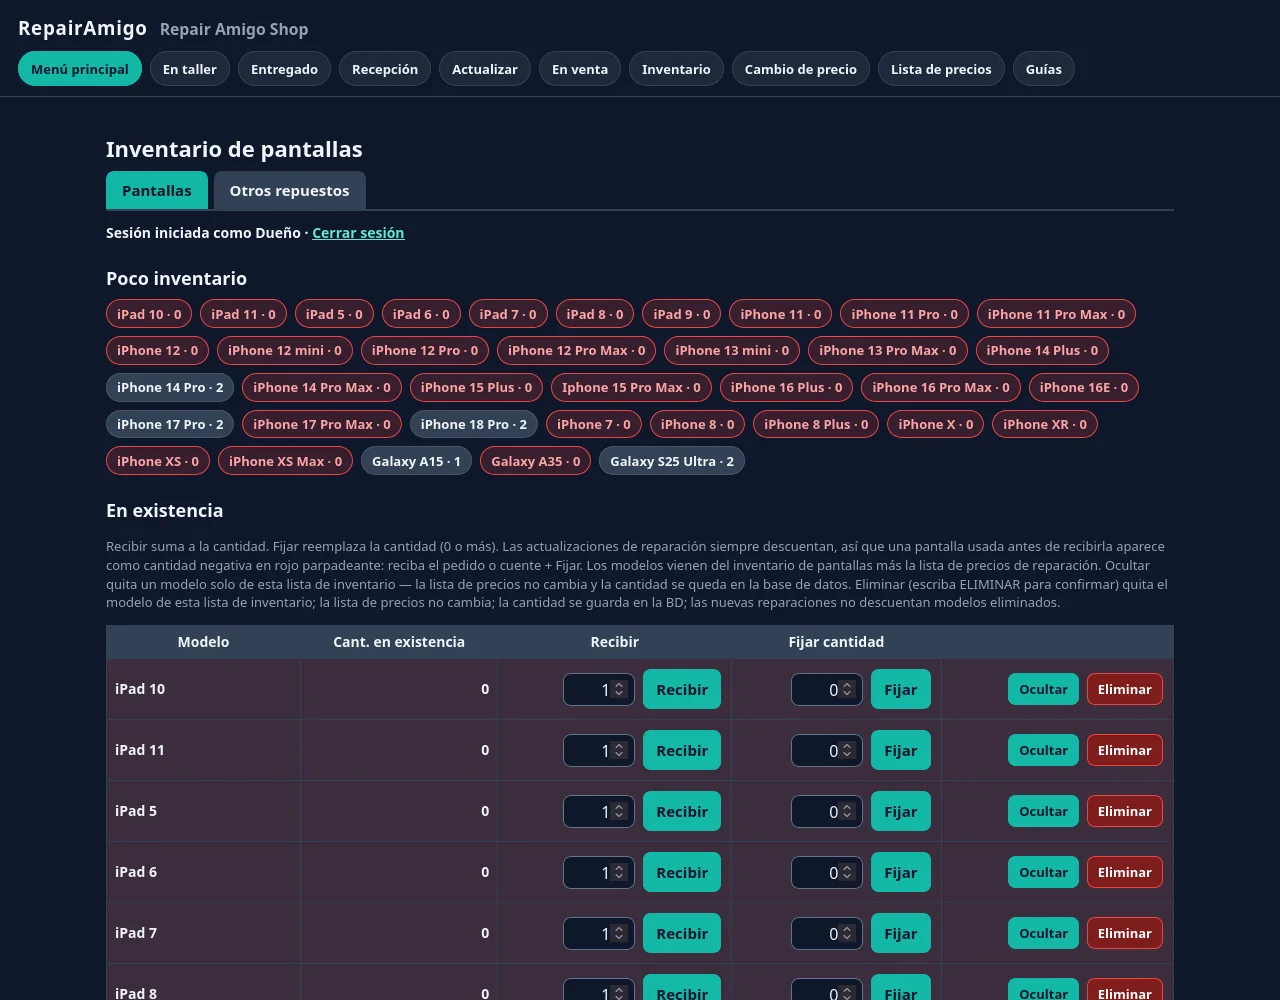Click the iPhone 11 Pro Max · 0 chip

1056,314
